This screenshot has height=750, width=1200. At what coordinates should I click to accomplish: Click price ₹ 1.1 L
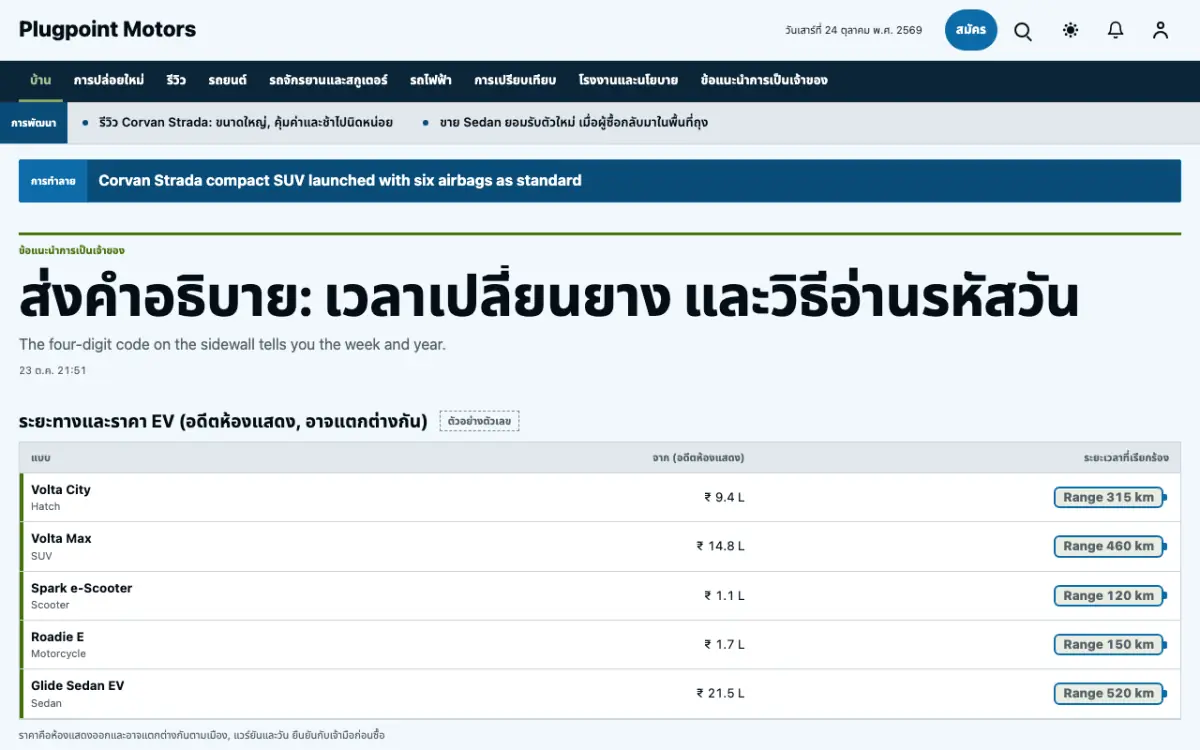click(724, 596)
